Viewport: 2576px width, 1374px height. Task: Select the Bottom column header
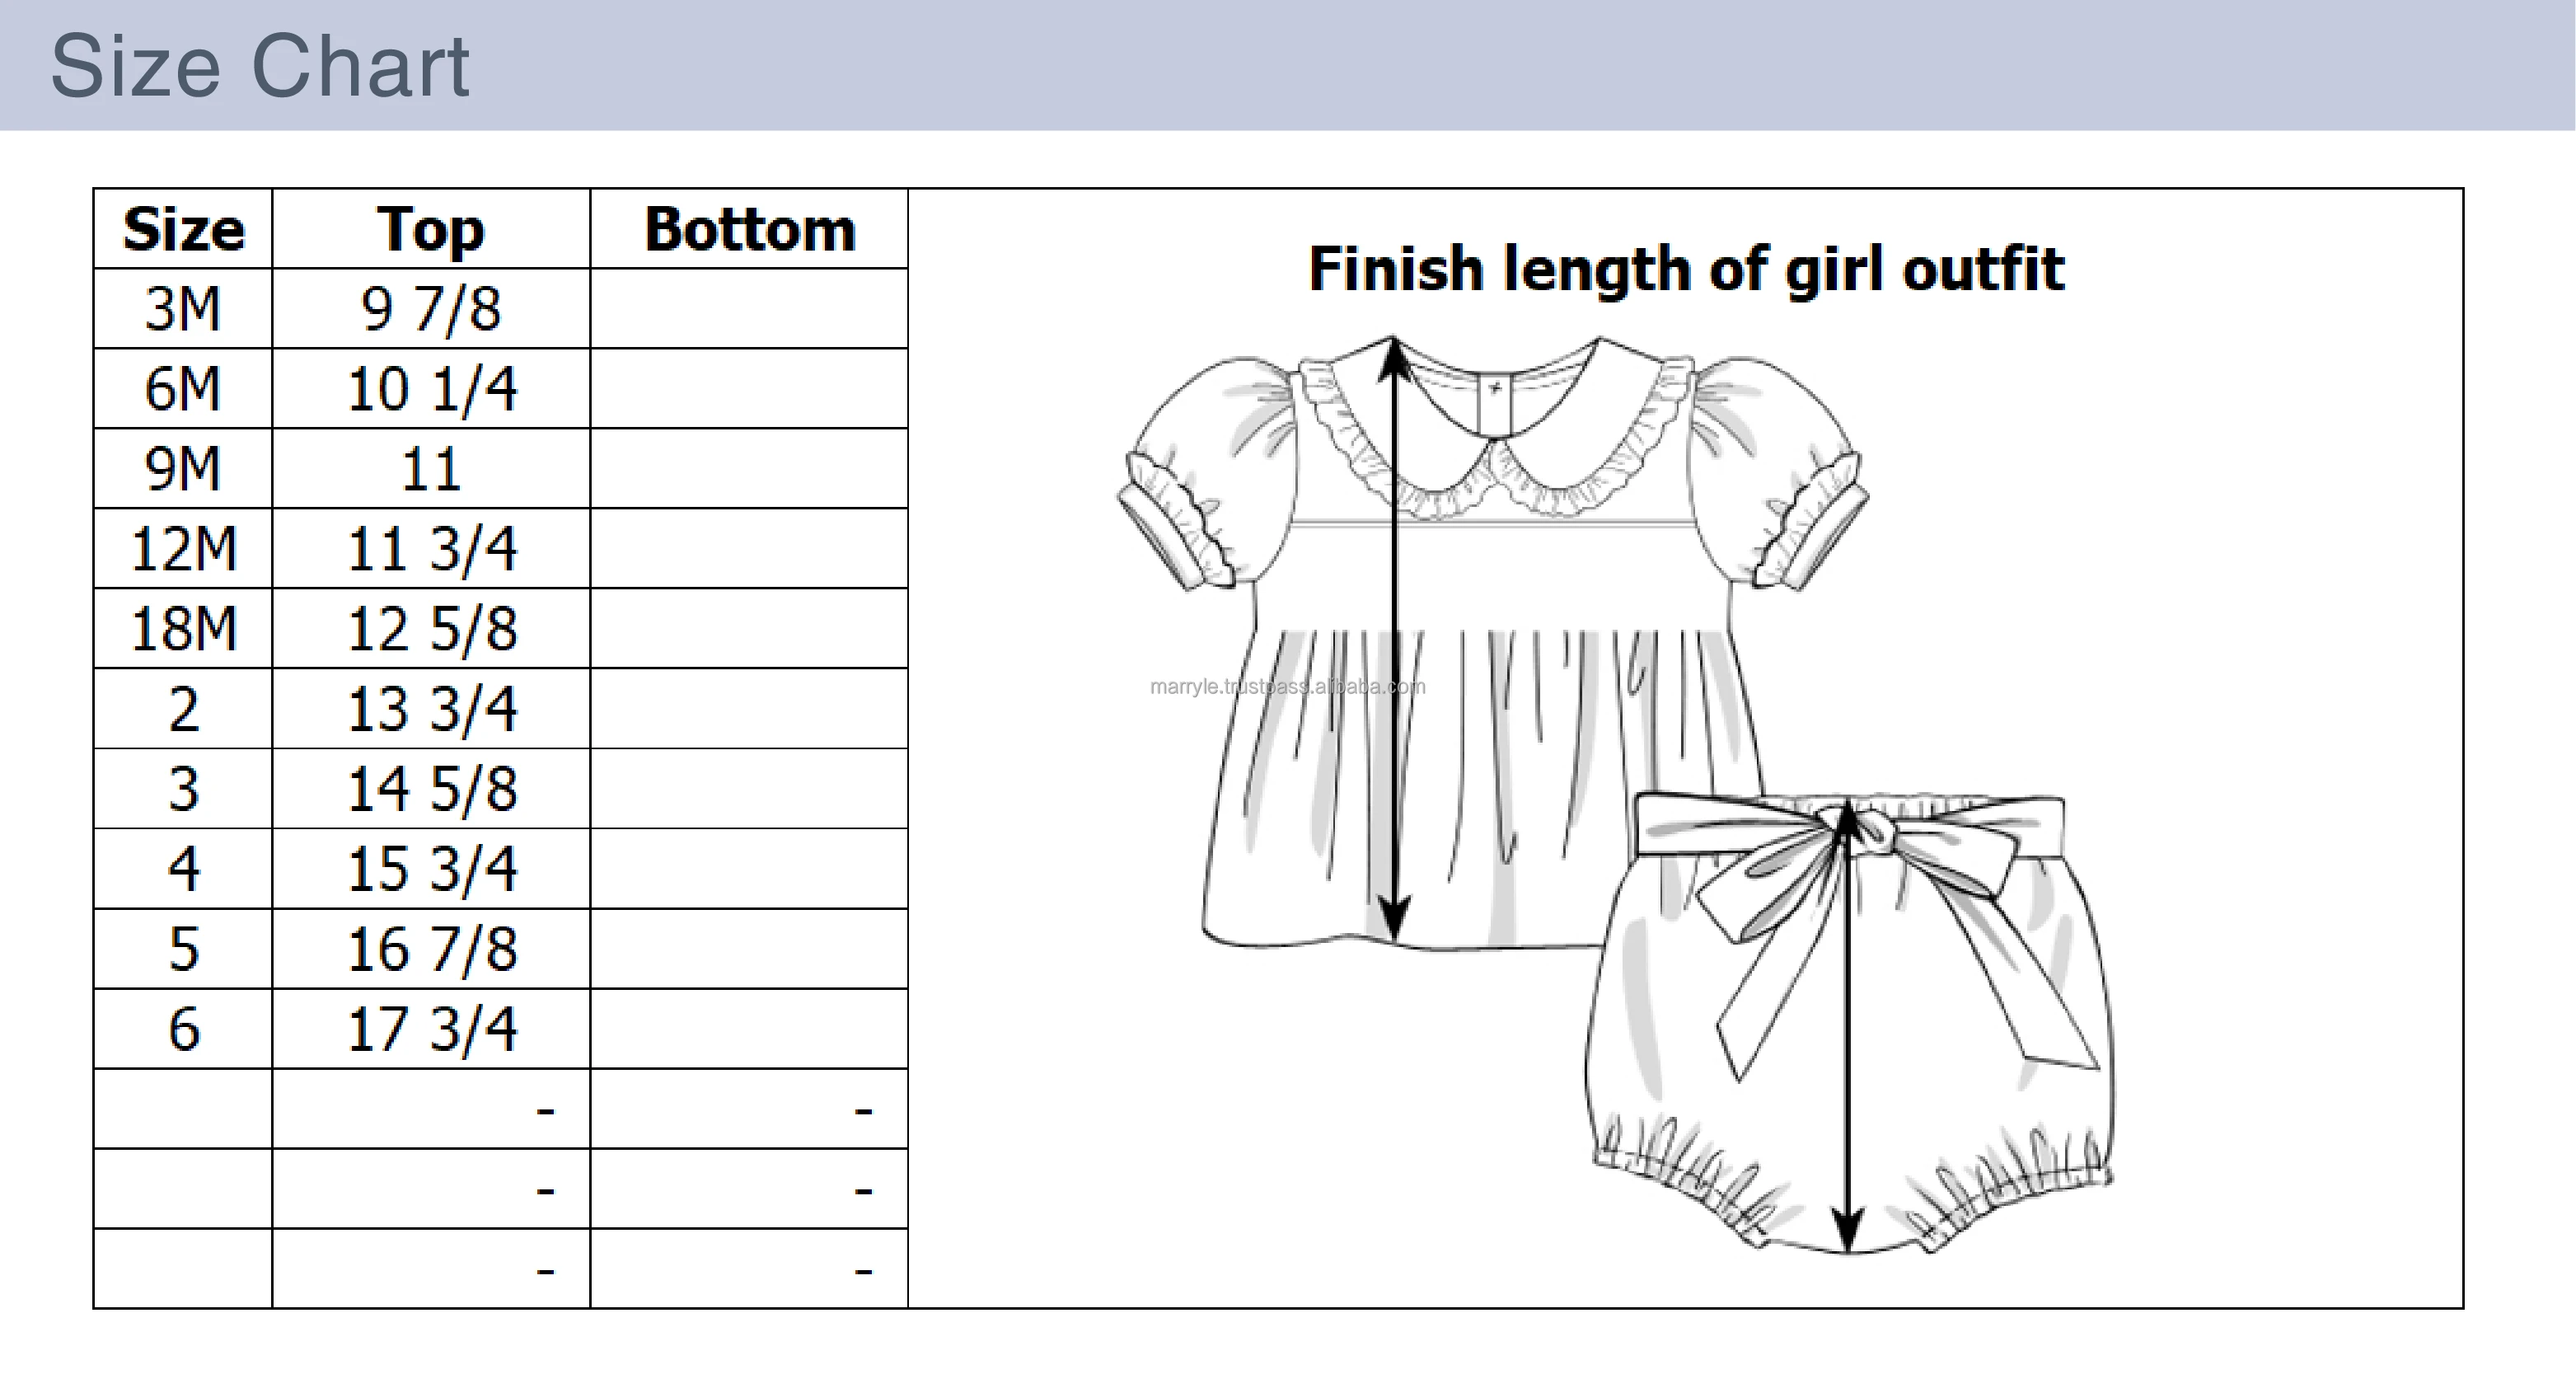click(x=749, y=229)
